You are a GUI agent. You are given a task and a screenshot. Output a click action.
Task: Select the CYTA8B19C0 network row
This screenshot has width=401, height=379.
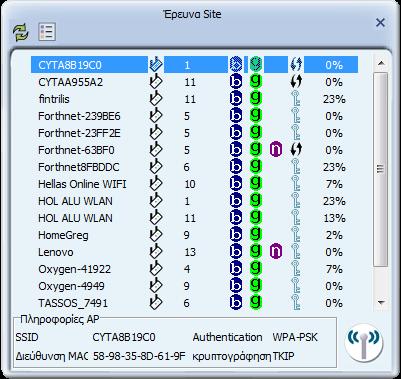pos(195,65)
